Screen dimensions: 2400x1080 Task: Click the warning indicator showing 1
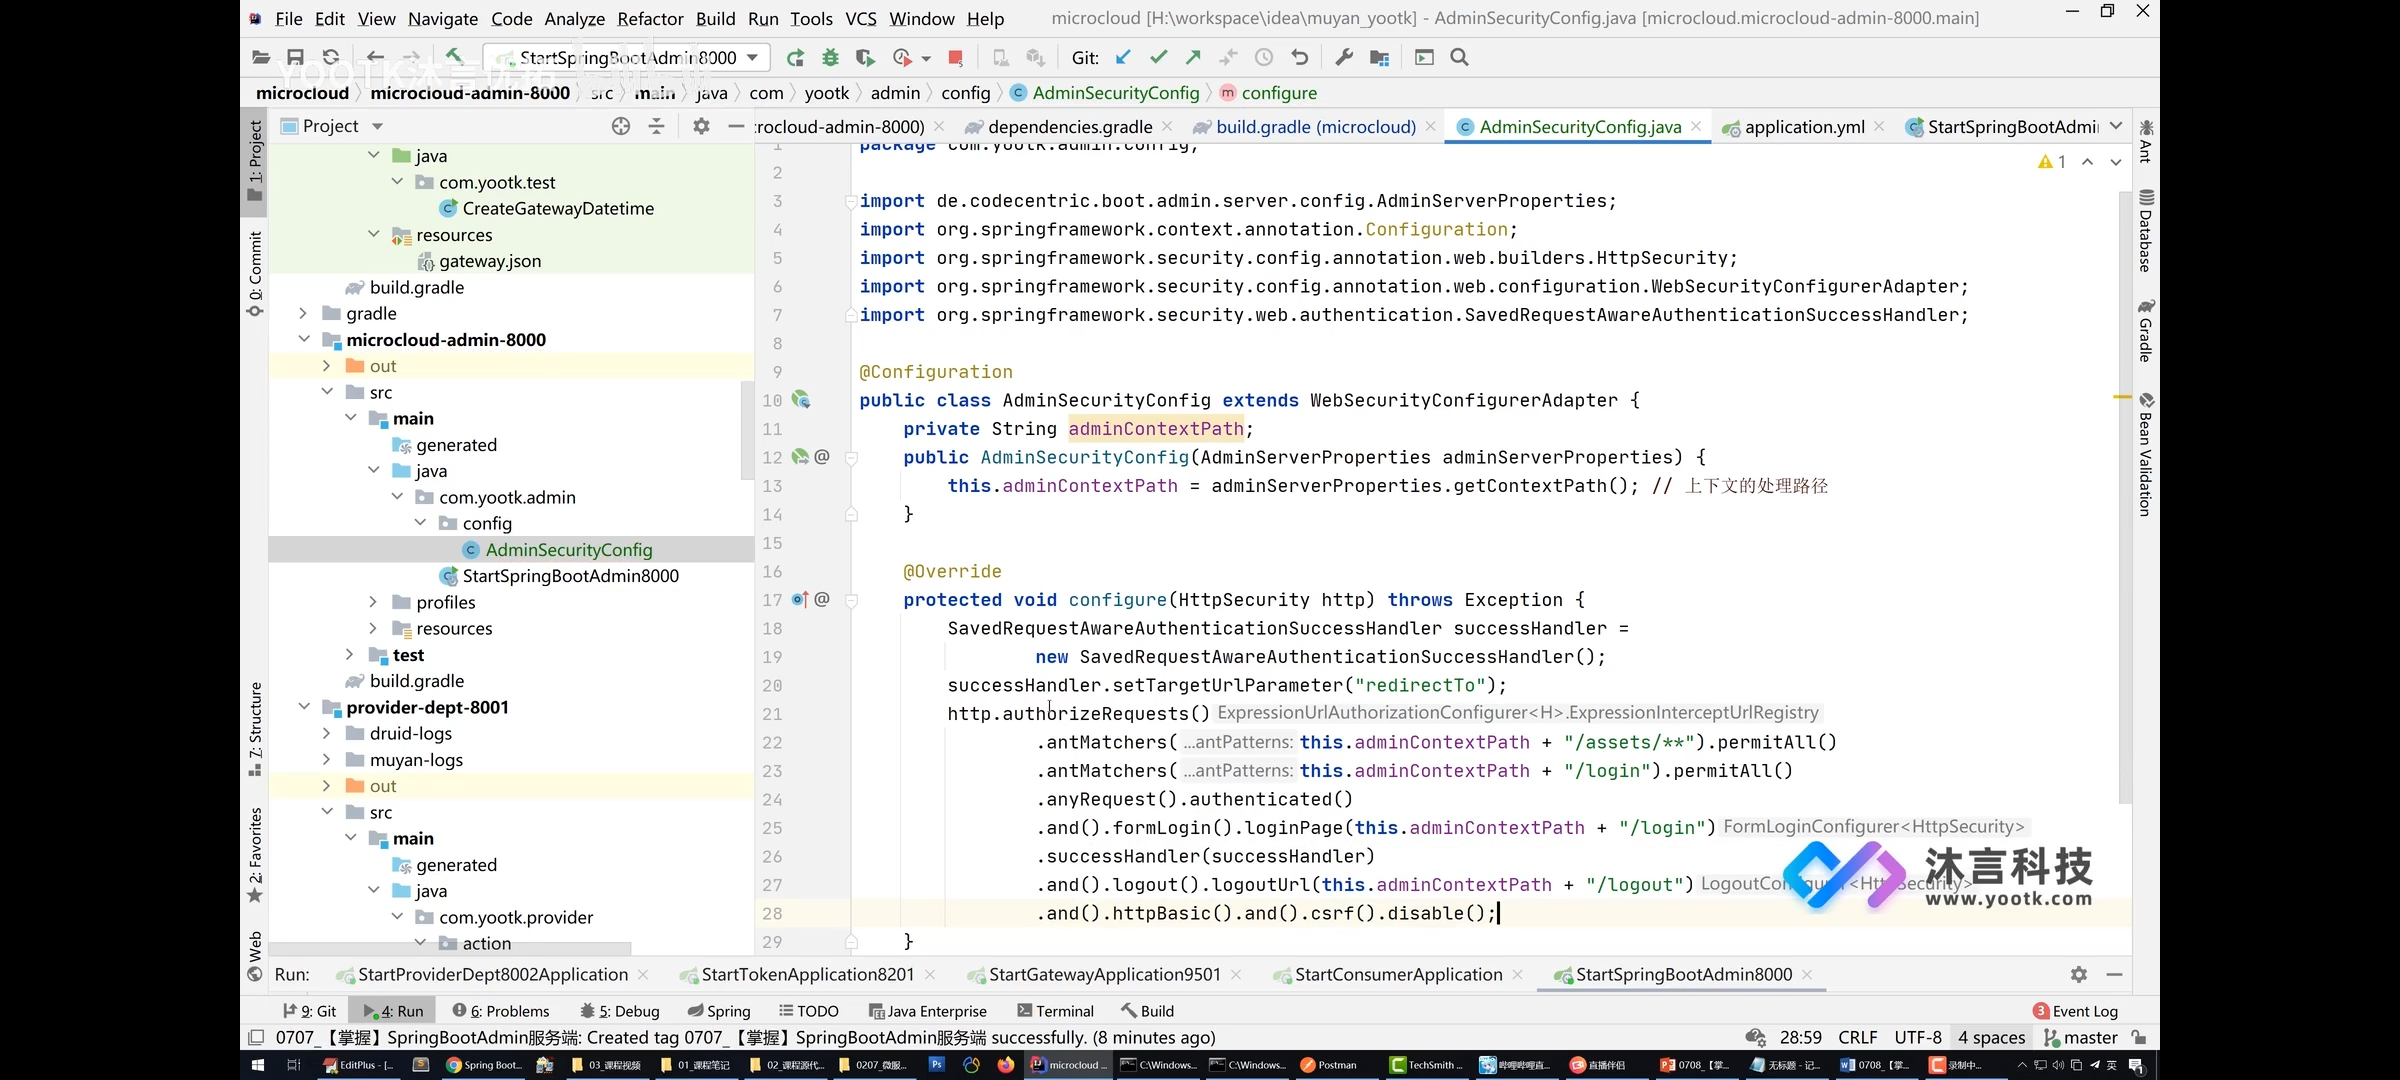coord(2052,161)
